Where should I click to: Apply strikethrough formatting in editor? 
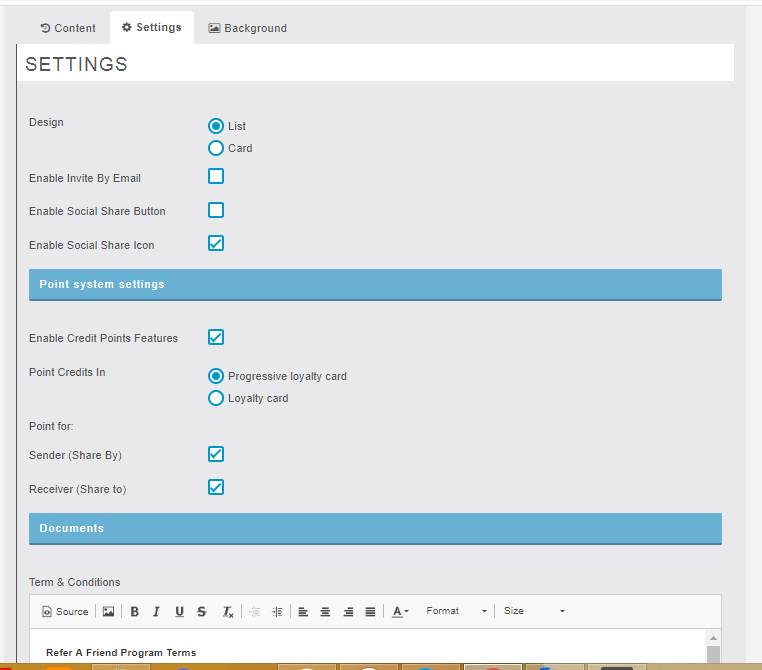(202, 612)
